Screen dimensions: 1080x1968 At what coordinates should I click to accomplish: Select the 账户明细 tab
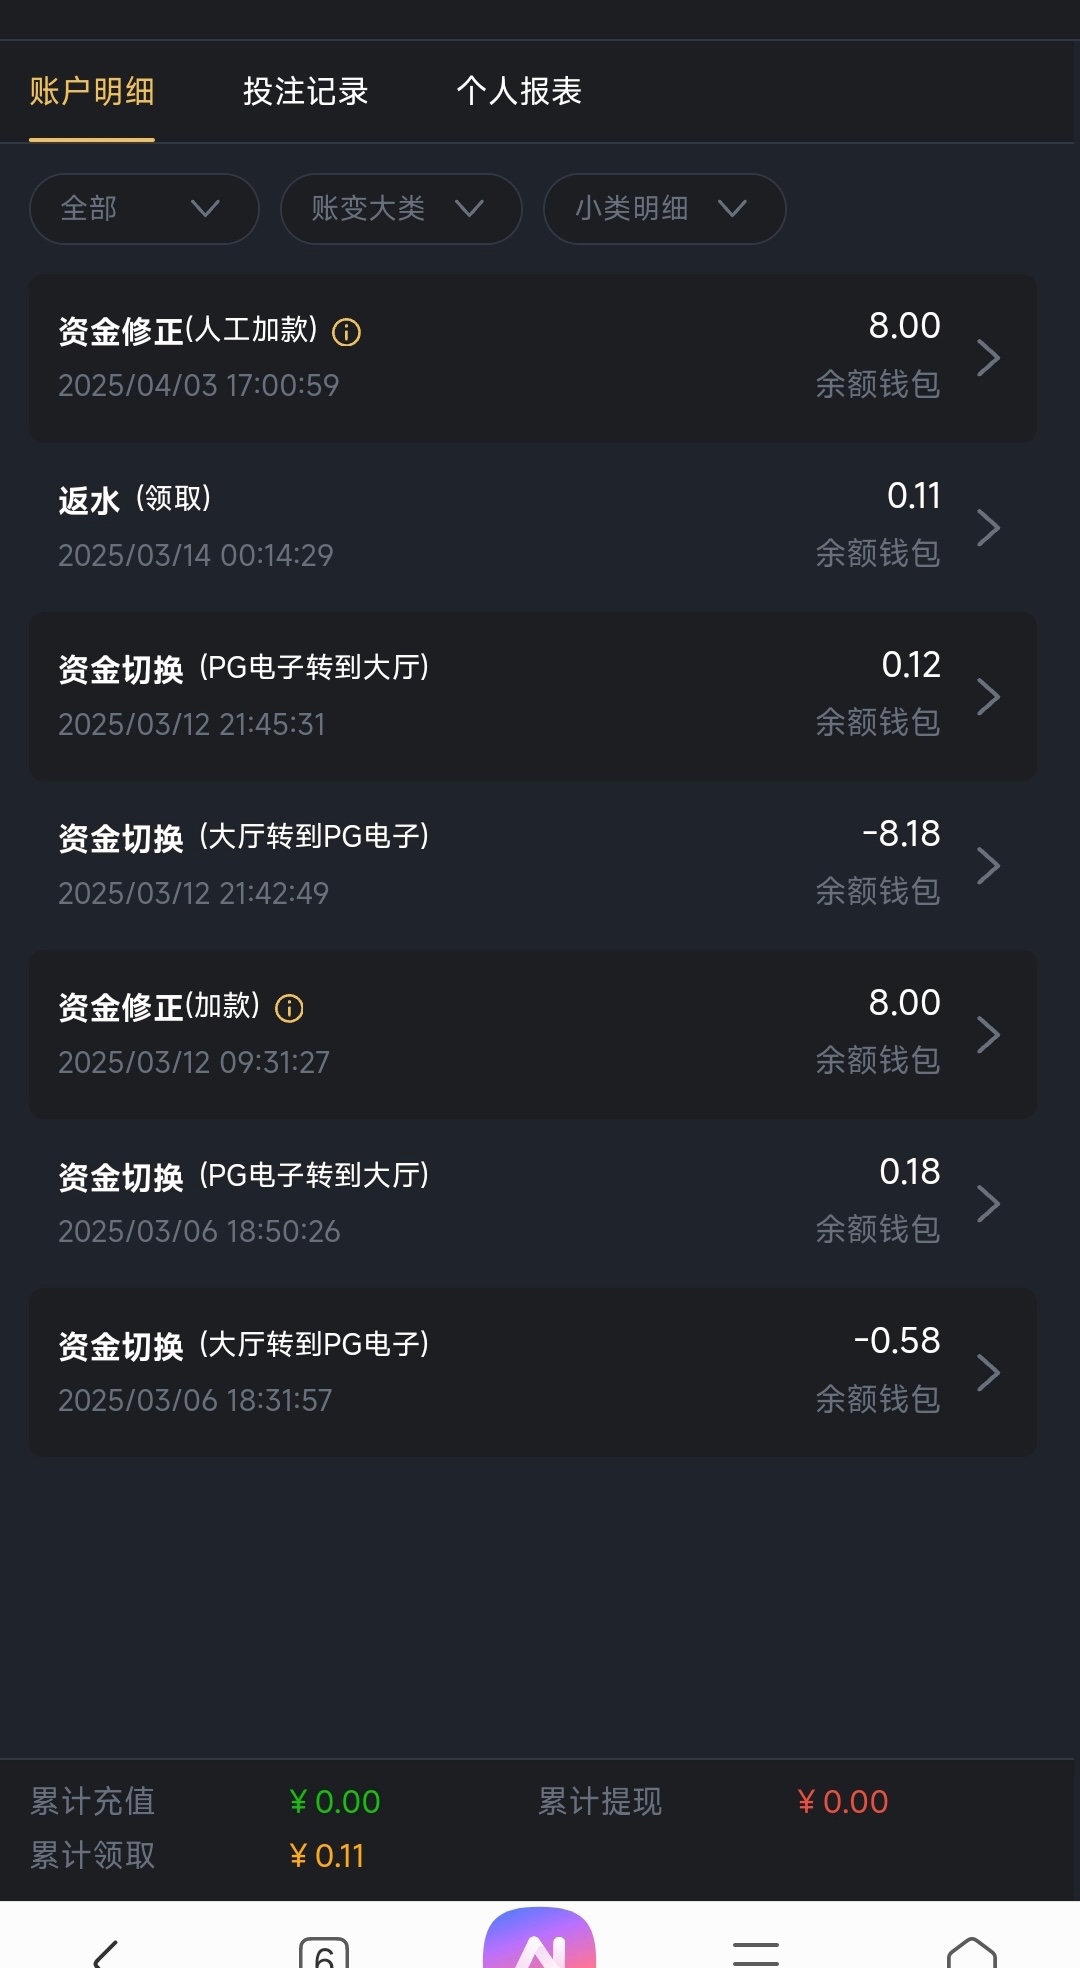(92, 92)
